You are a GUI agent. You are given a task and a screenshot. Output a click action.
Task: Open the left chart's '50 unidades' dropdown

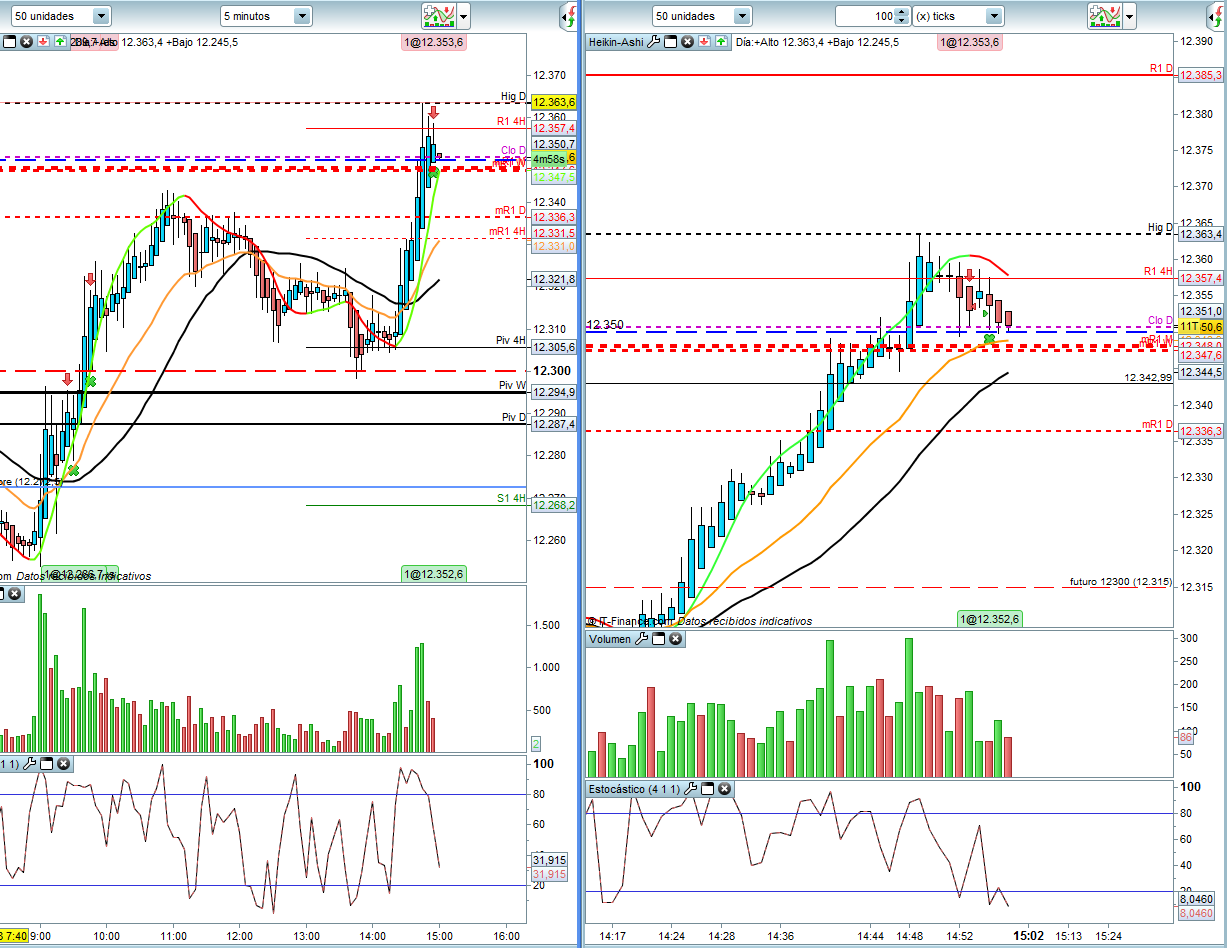pos(60,16)
